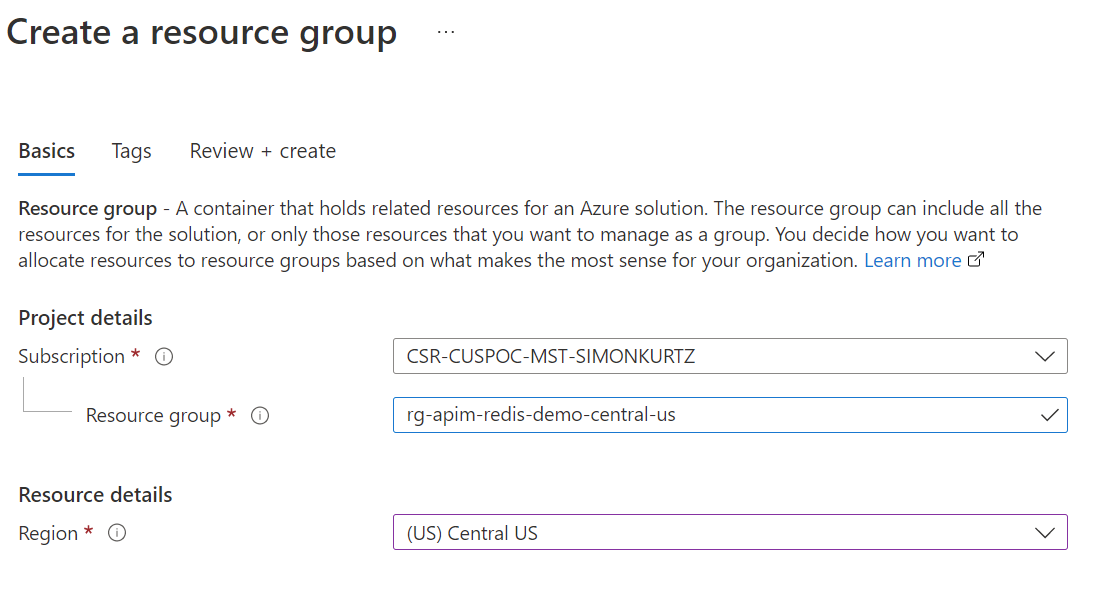This screenshot has width=1096, height=604.
Task: Go to the Review + create tab
Action: click(263, 151)
